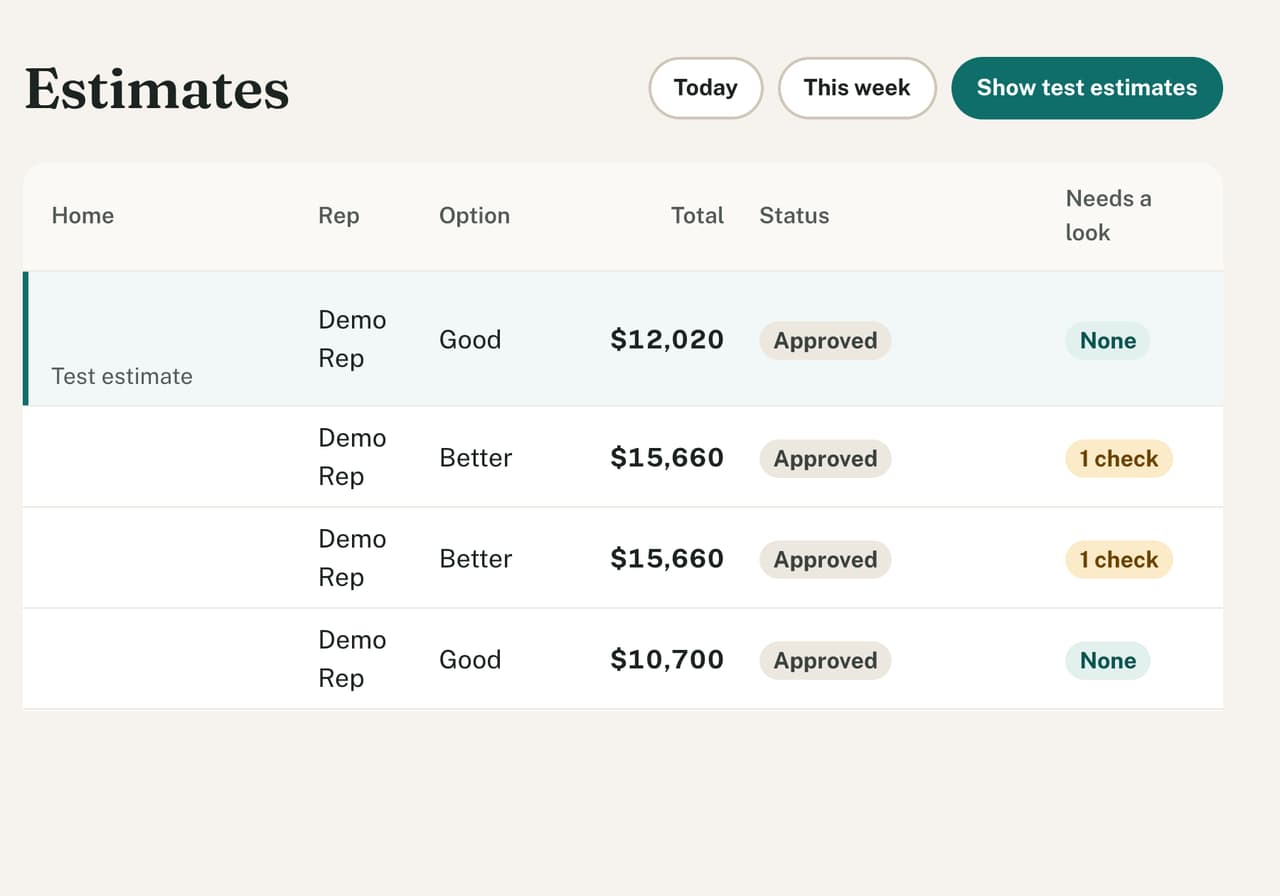Click the Approved badge in the $10,700 row

coord(825,661)
